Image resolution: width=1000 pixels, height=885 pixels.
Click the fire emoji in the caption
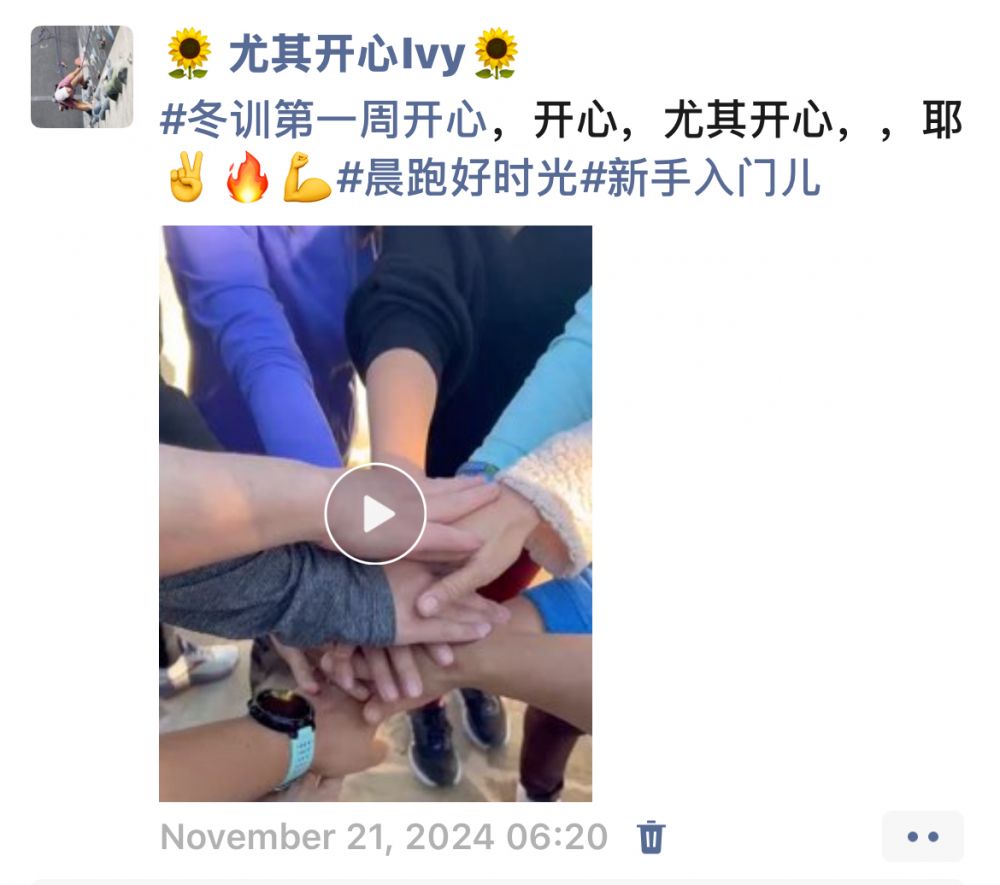coord(247,177)
